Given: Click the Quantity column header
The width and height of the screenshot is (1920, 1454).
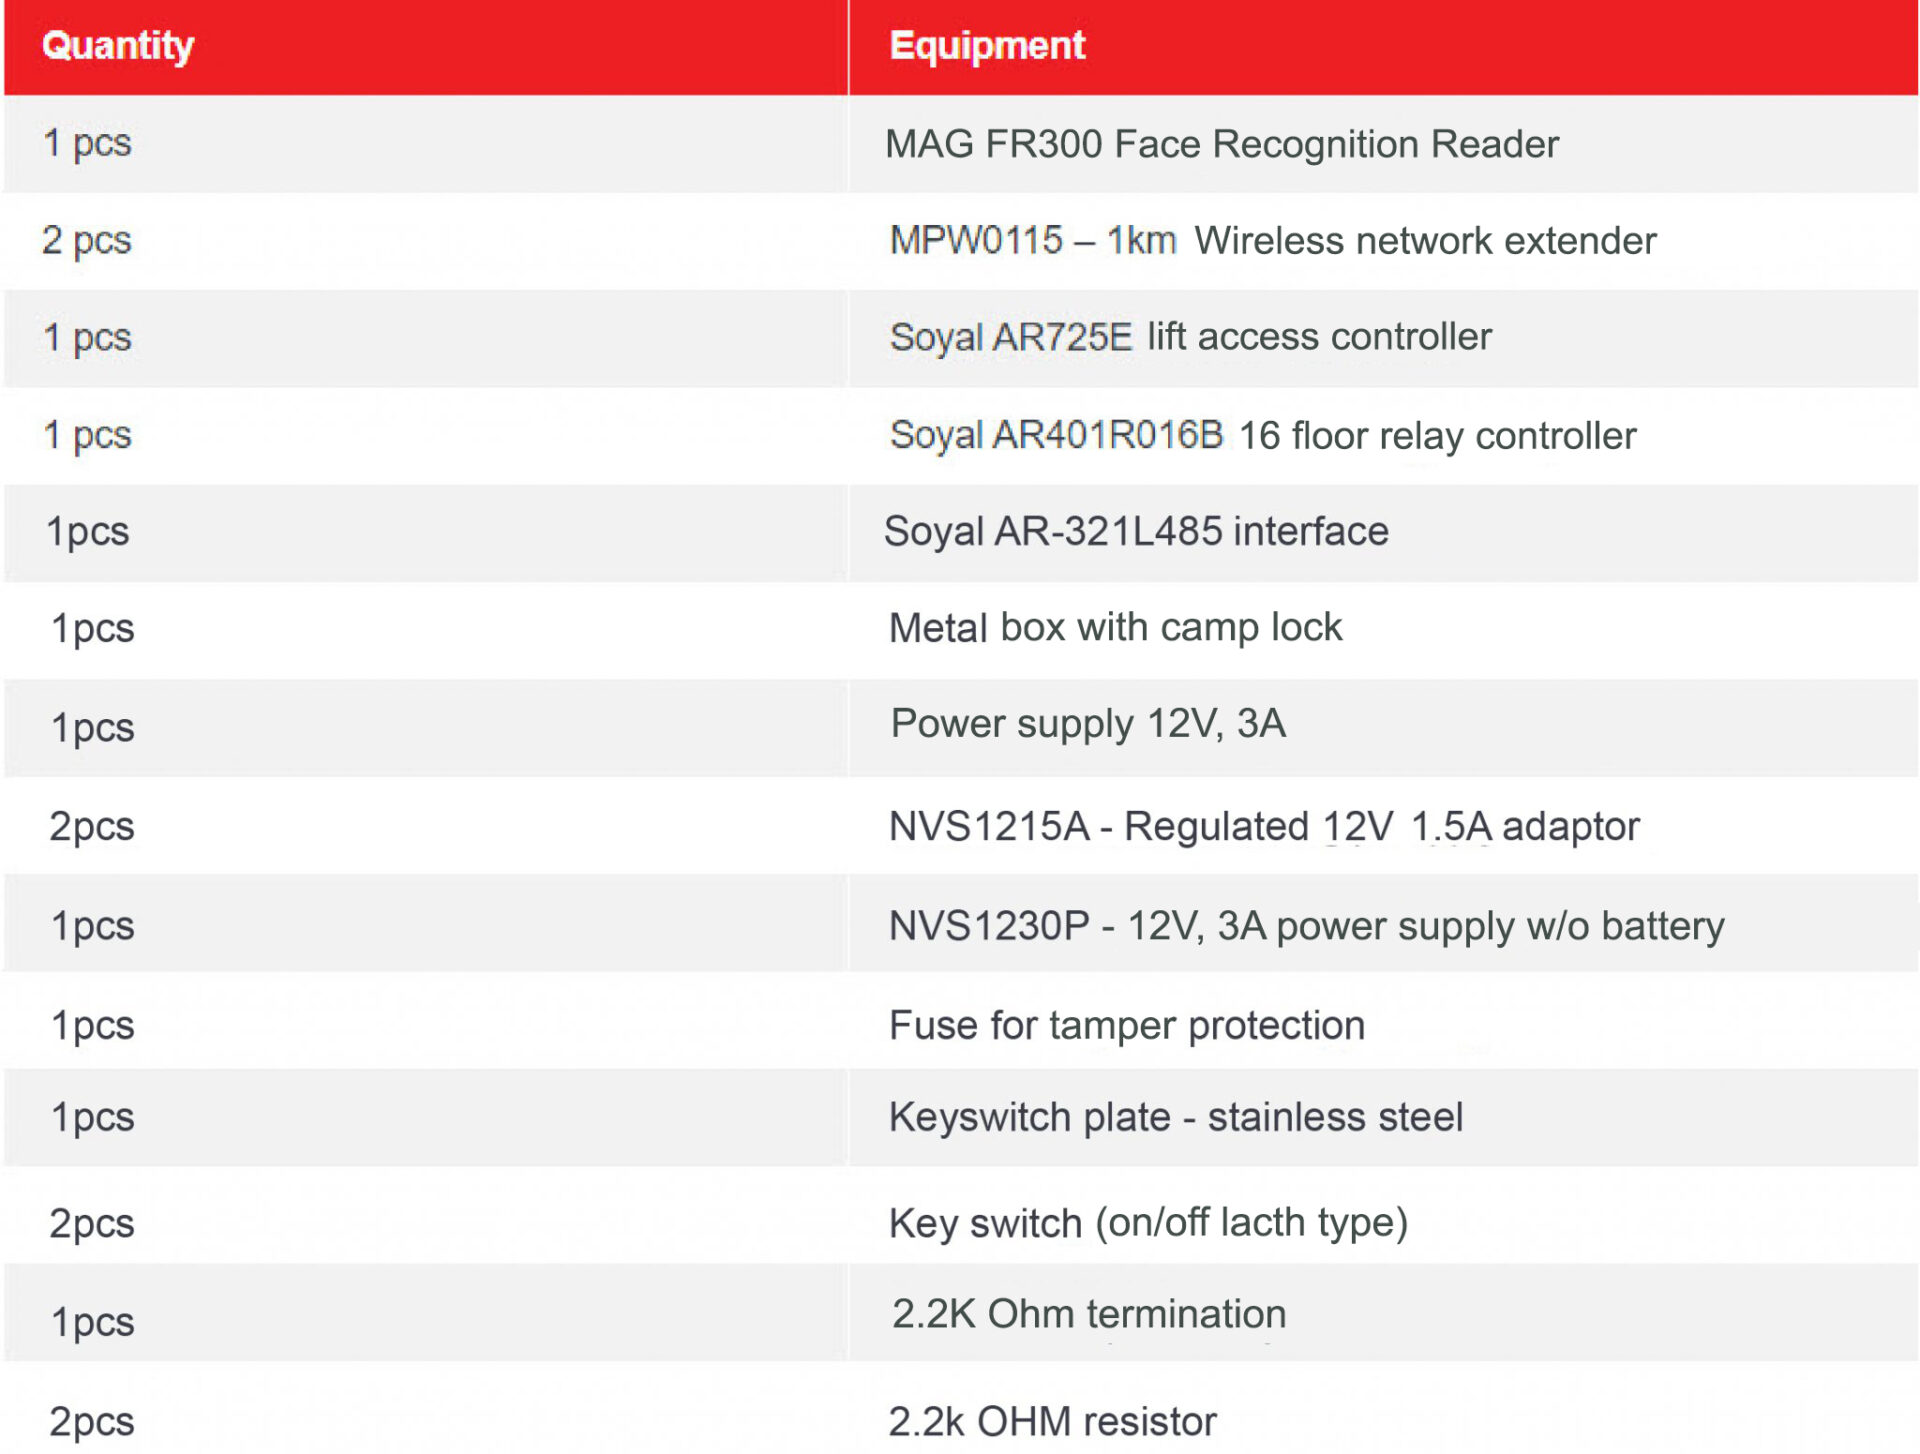Looking at the screenshot, I should pos(118,46).
